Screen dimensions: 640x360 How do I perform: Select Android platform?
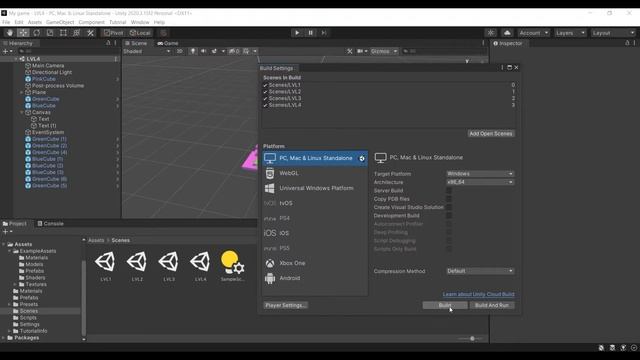pyautogui.click(x=315, y=278)
